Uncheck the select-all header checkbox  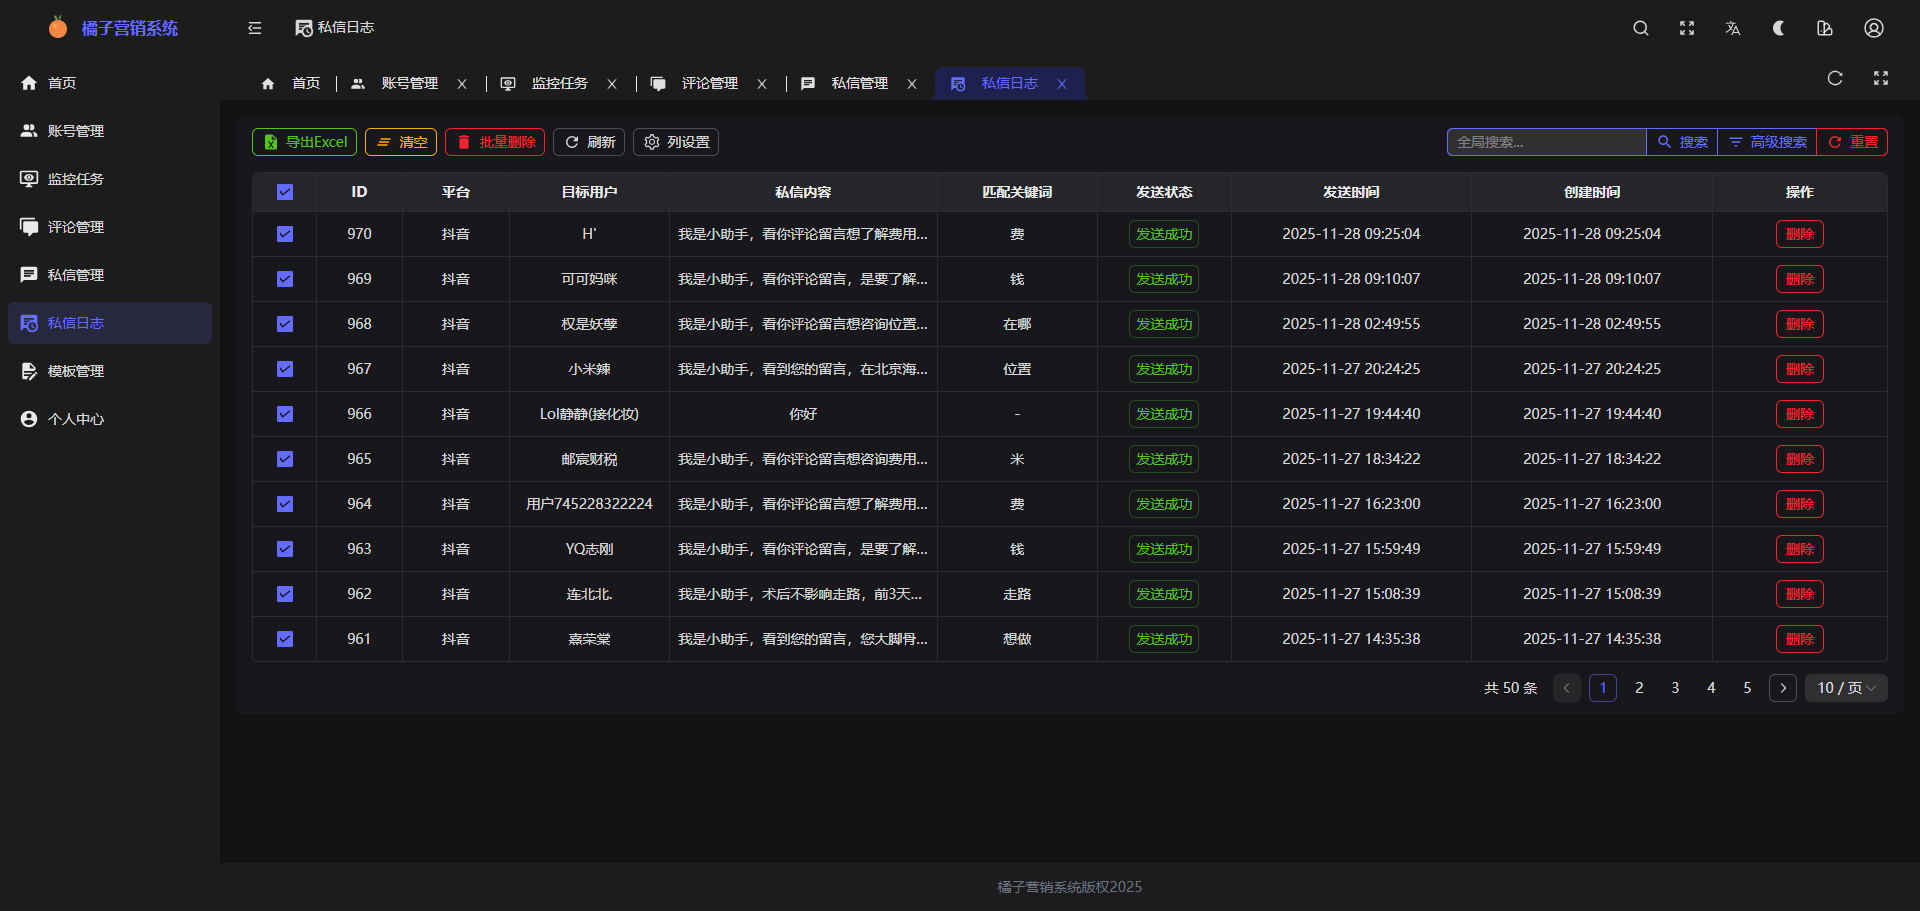tap(285, 192)
